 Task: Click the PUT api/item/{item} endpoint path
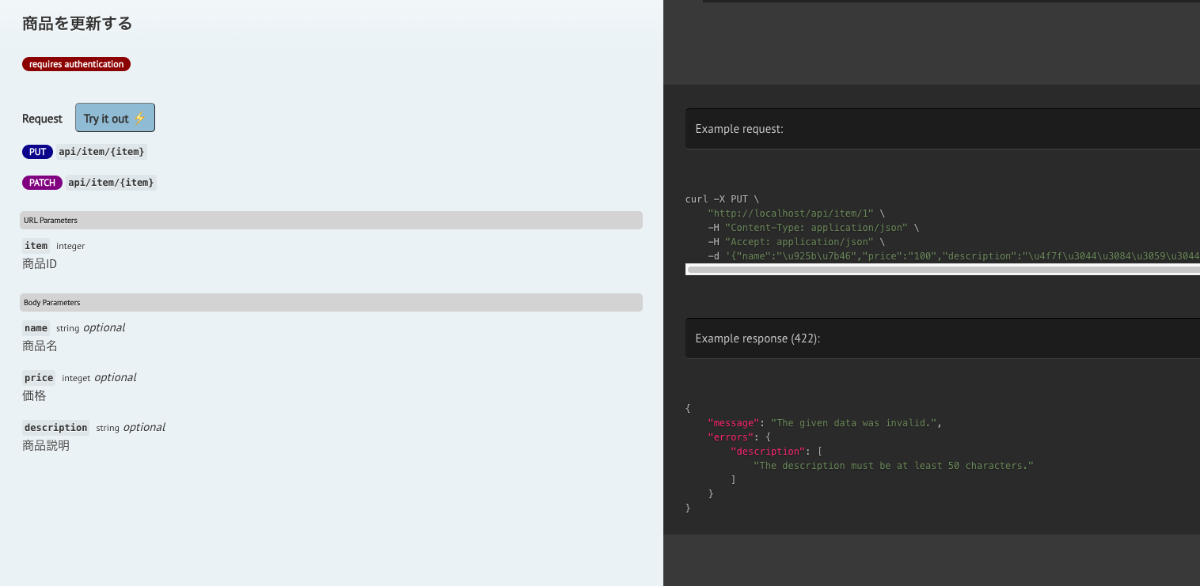(103, 152)
